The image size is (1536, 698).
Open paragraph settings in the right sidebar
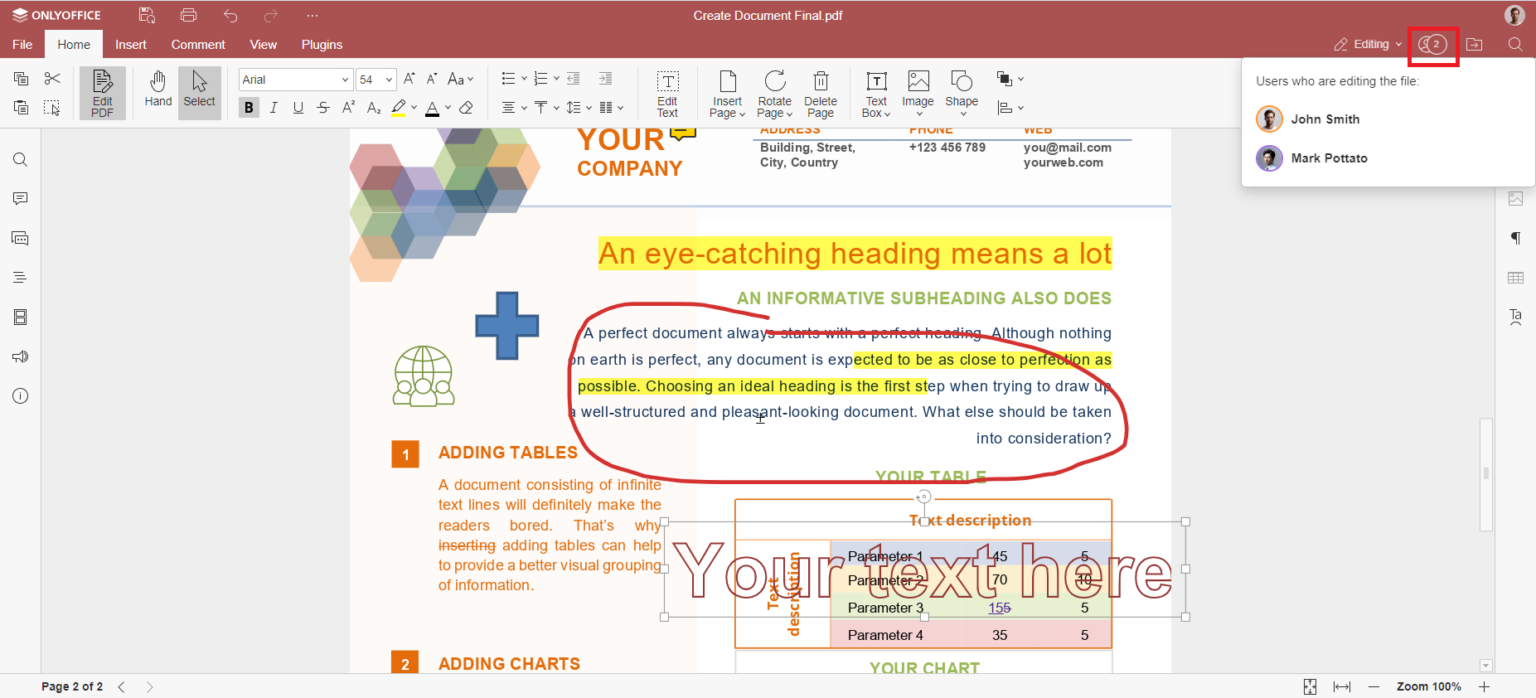[x=1515, y=238]
